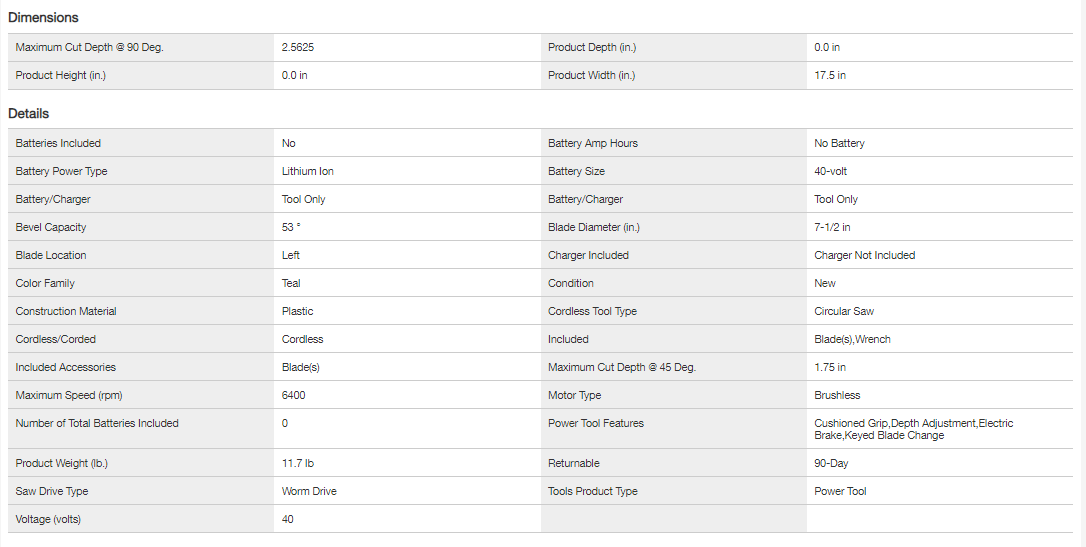Click the Details section heading

[x=29, y=114]
